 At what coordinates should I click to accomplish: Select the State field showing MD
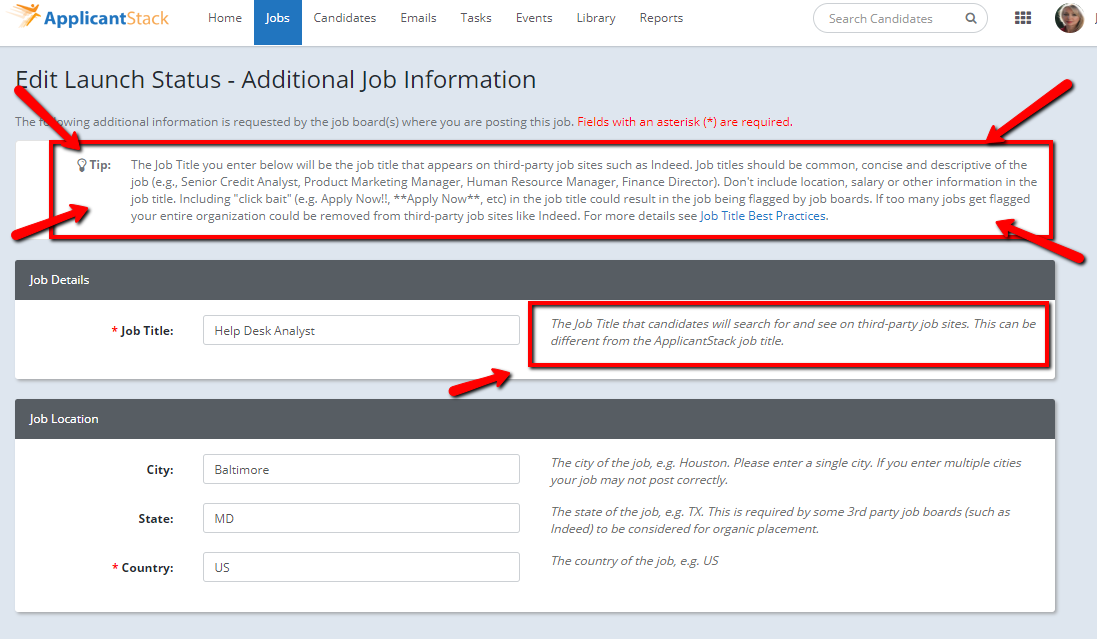[x=361, y=518]
